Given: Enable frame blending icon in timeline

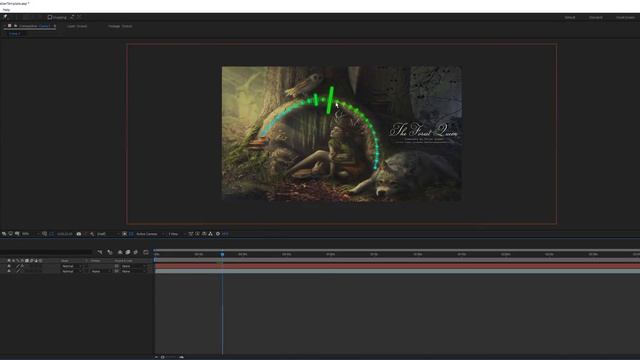Looking at the screenshot, I should (x=128, y=252).
